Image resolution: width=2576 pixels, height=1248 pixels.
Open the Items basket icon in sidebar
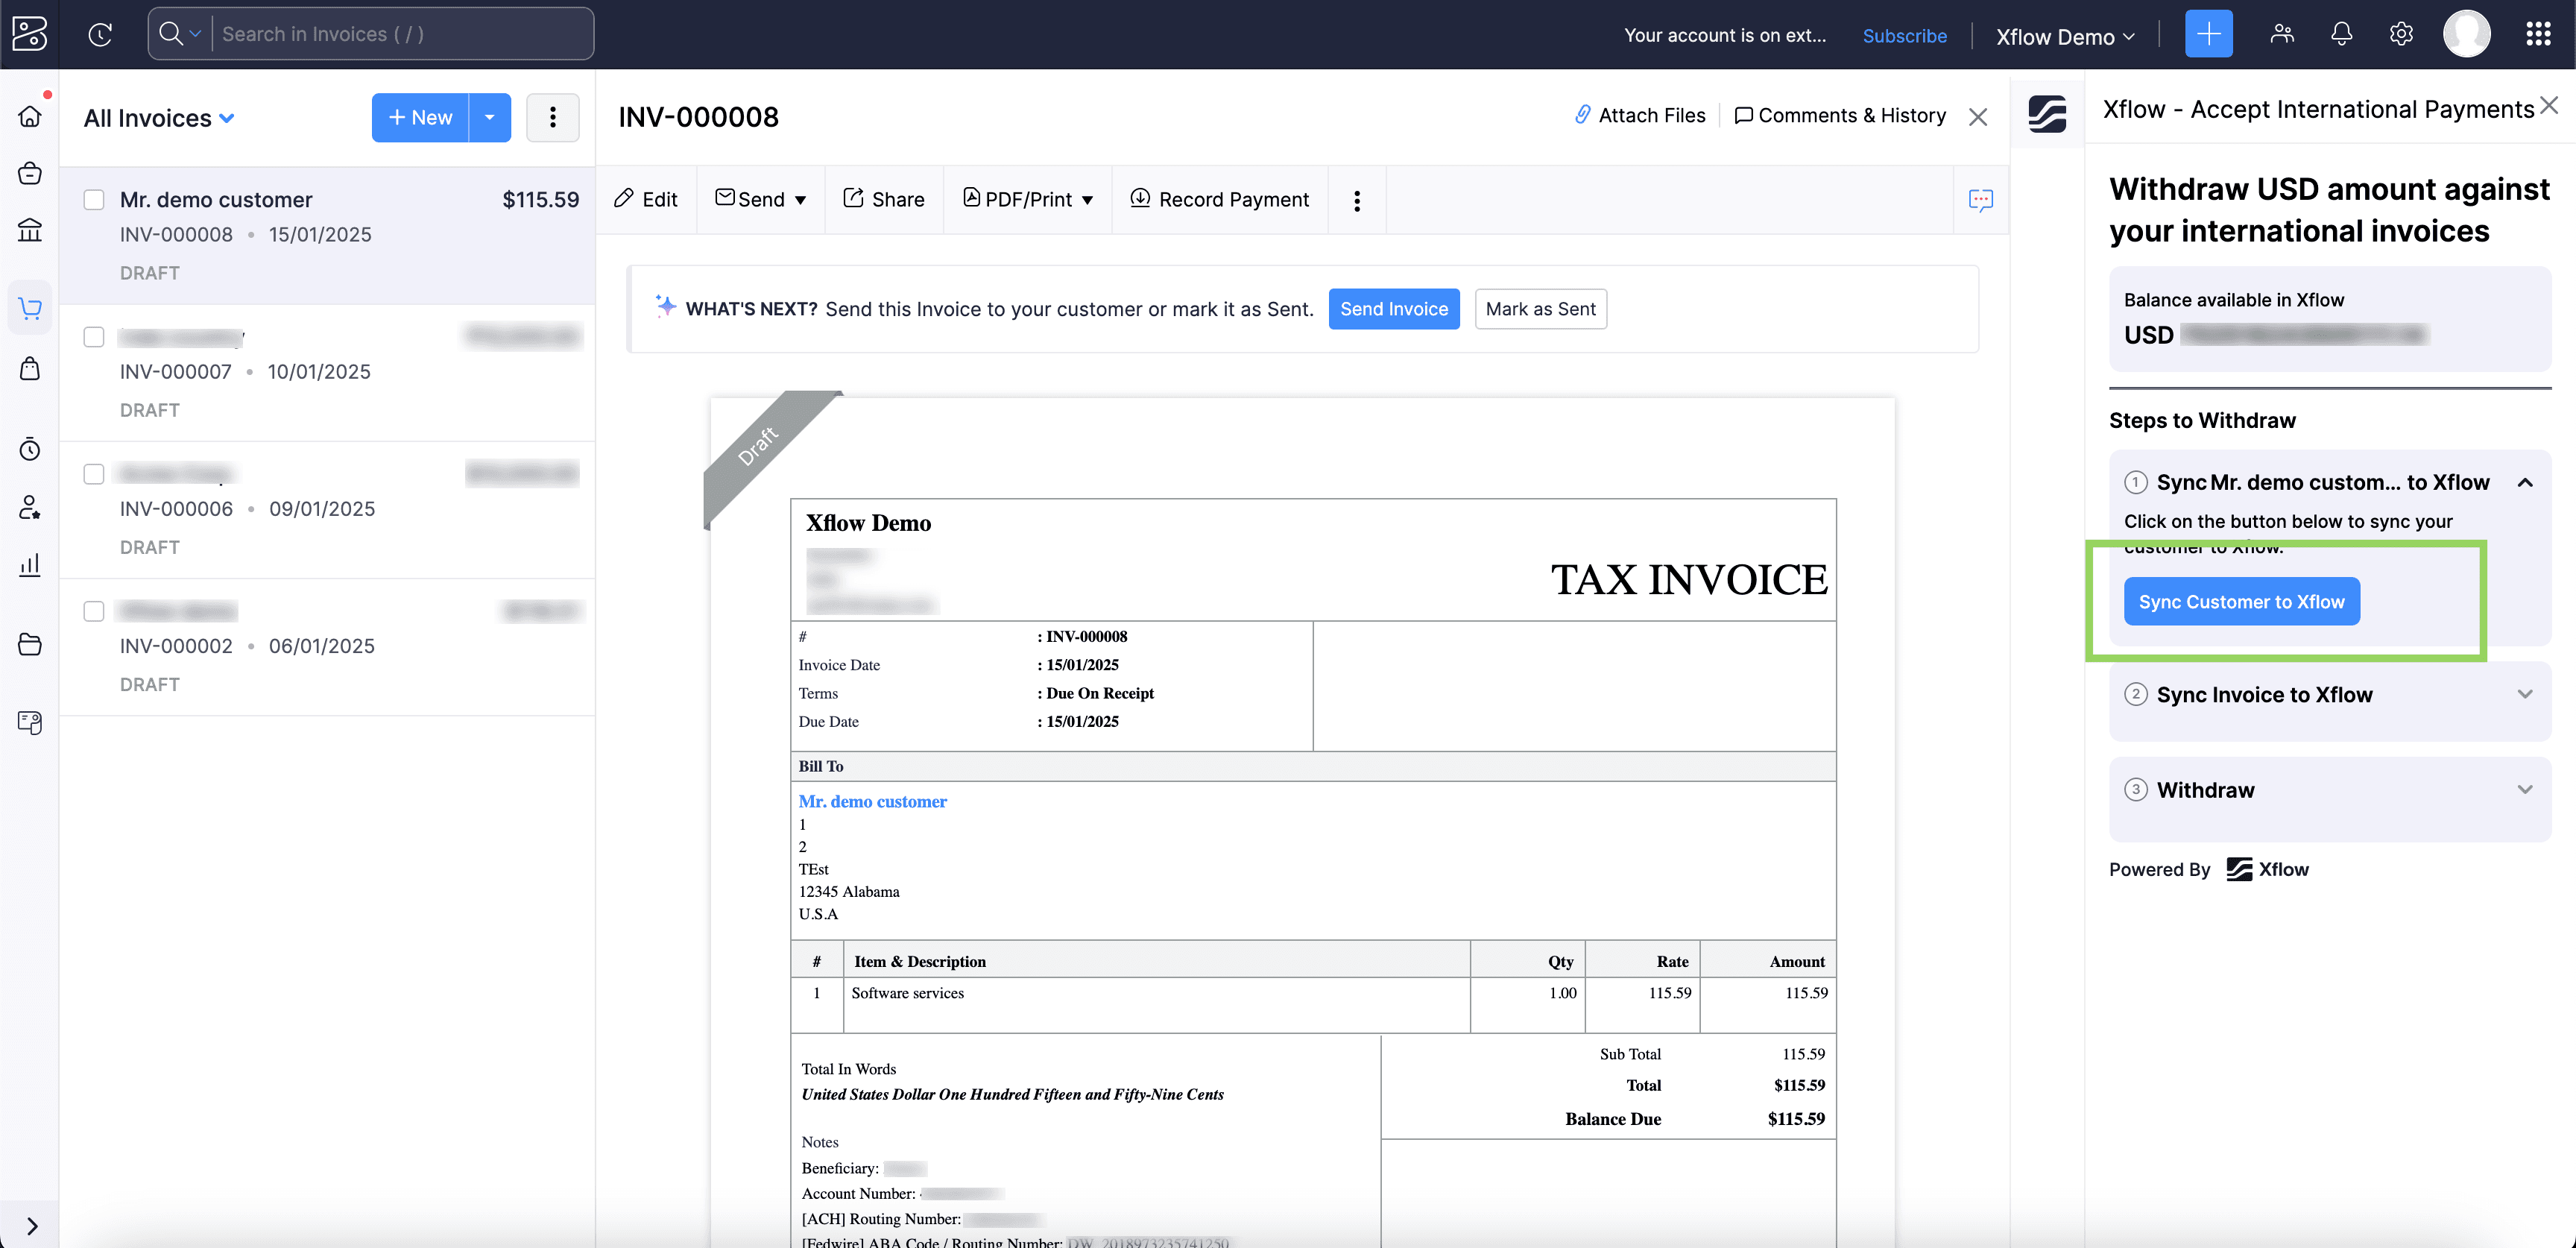[30, 174]
